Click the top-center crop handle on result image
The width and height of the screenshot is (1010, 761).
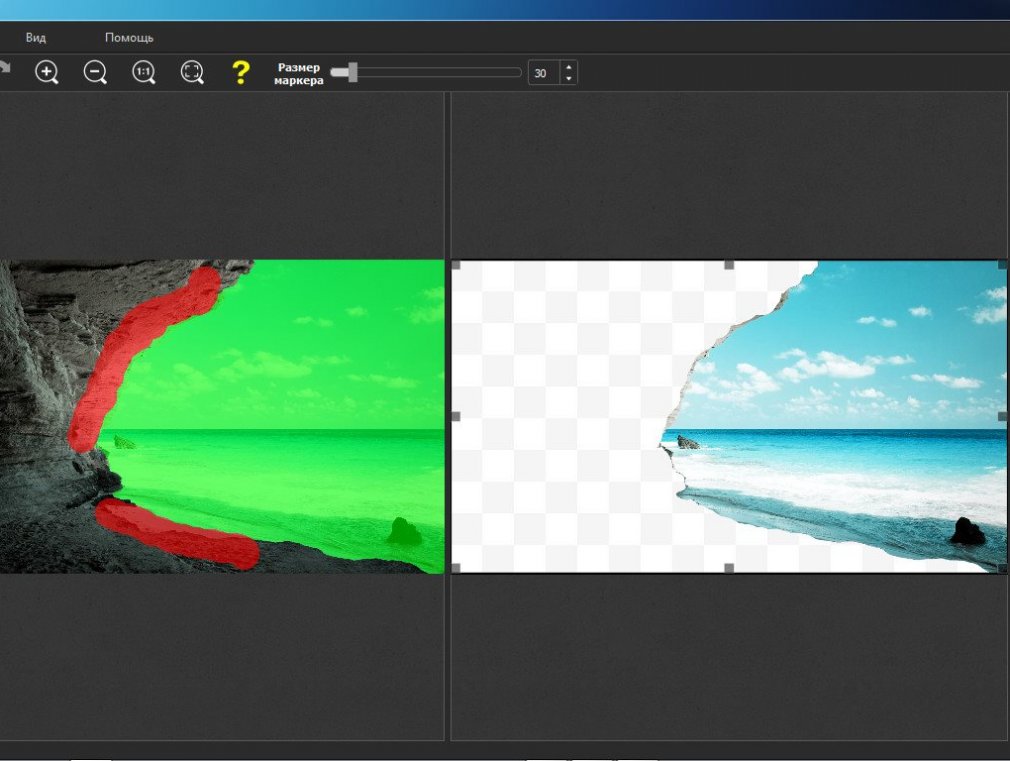[x=729, y=265]
